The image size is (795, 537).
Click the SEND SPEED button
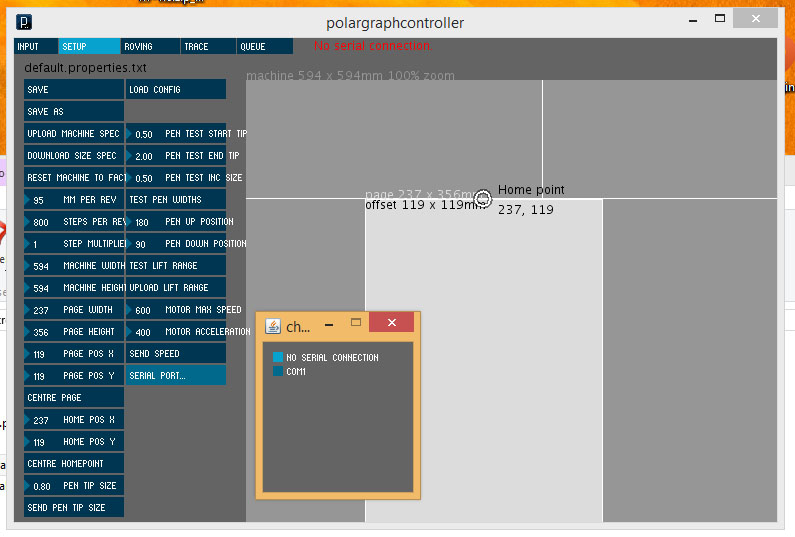pos(176,353)
